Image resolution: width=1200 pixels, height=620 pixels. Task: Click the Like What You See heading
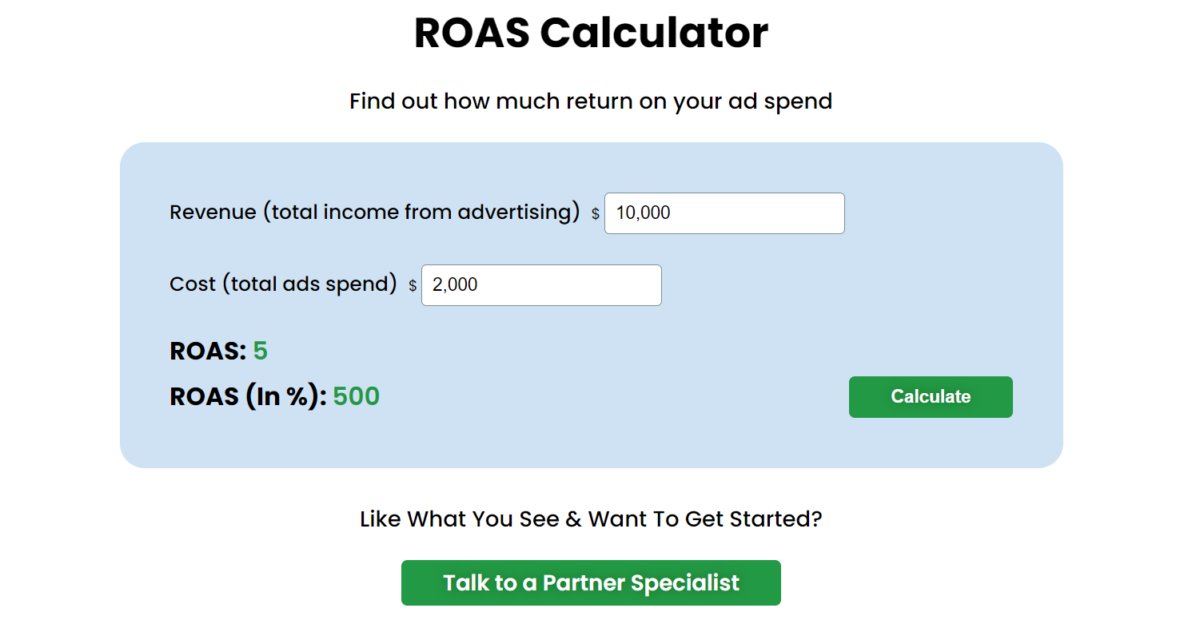(x=590, y=519)
